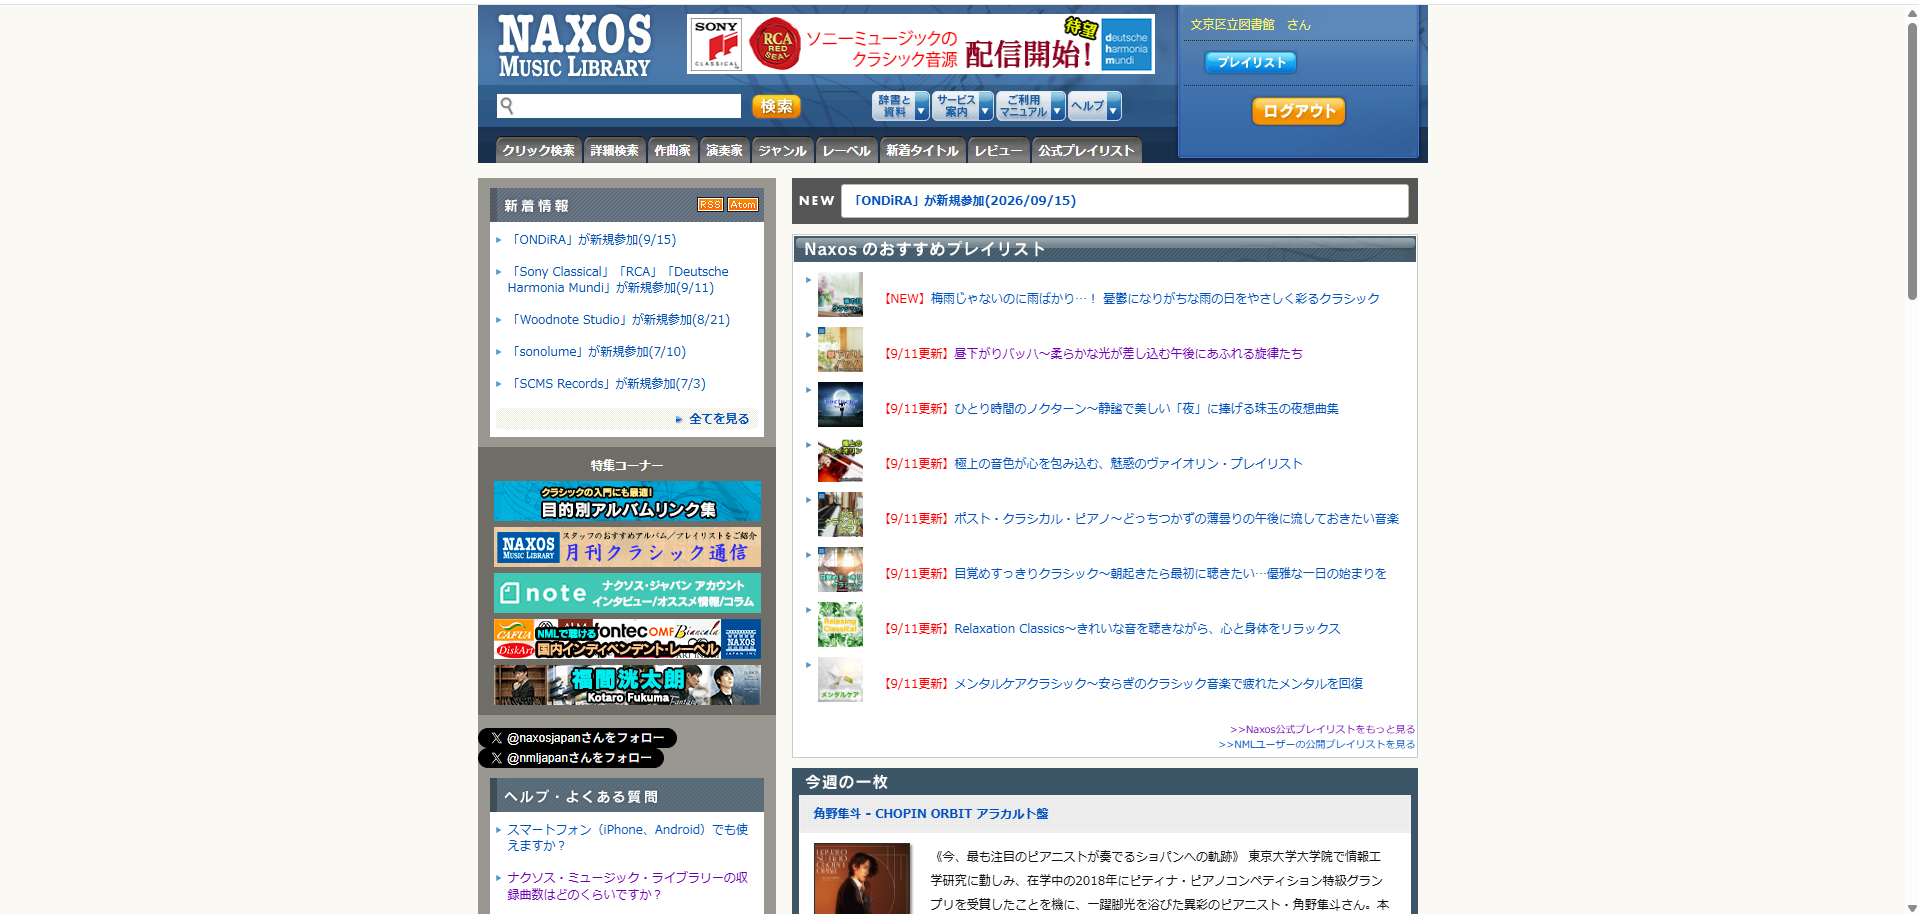1919x914 pixels.
Task: Click ひとり時間のノクターン playlist thumbnail
Action: 840,405
